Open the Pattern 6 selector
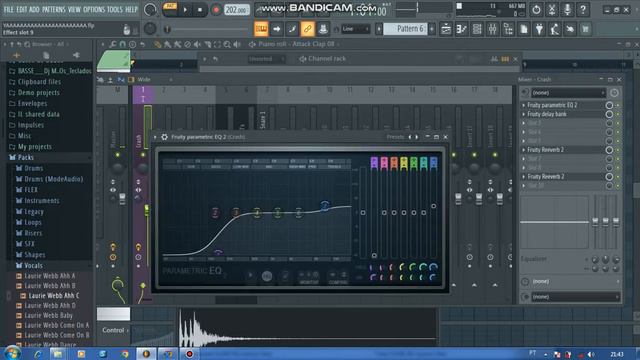The width and height of the screenshot is (640, 360). [406, 29]
